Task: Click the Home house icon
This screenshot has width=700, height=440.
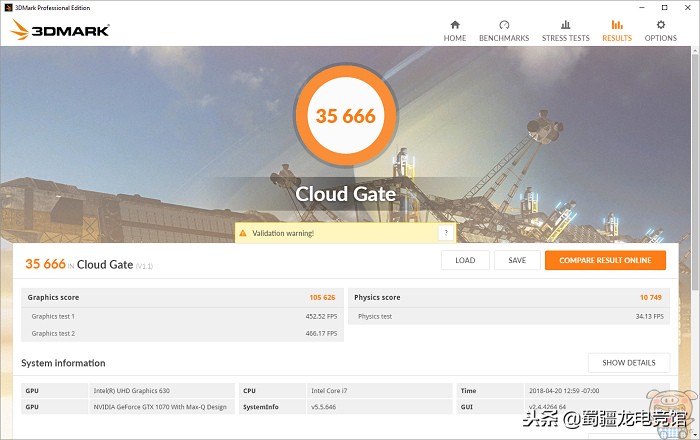Action: pos(454,25)
